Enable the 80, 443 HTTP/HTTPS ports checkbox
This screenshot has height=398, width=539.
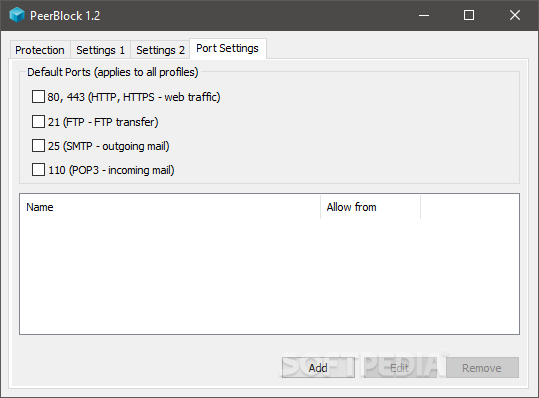38,97
